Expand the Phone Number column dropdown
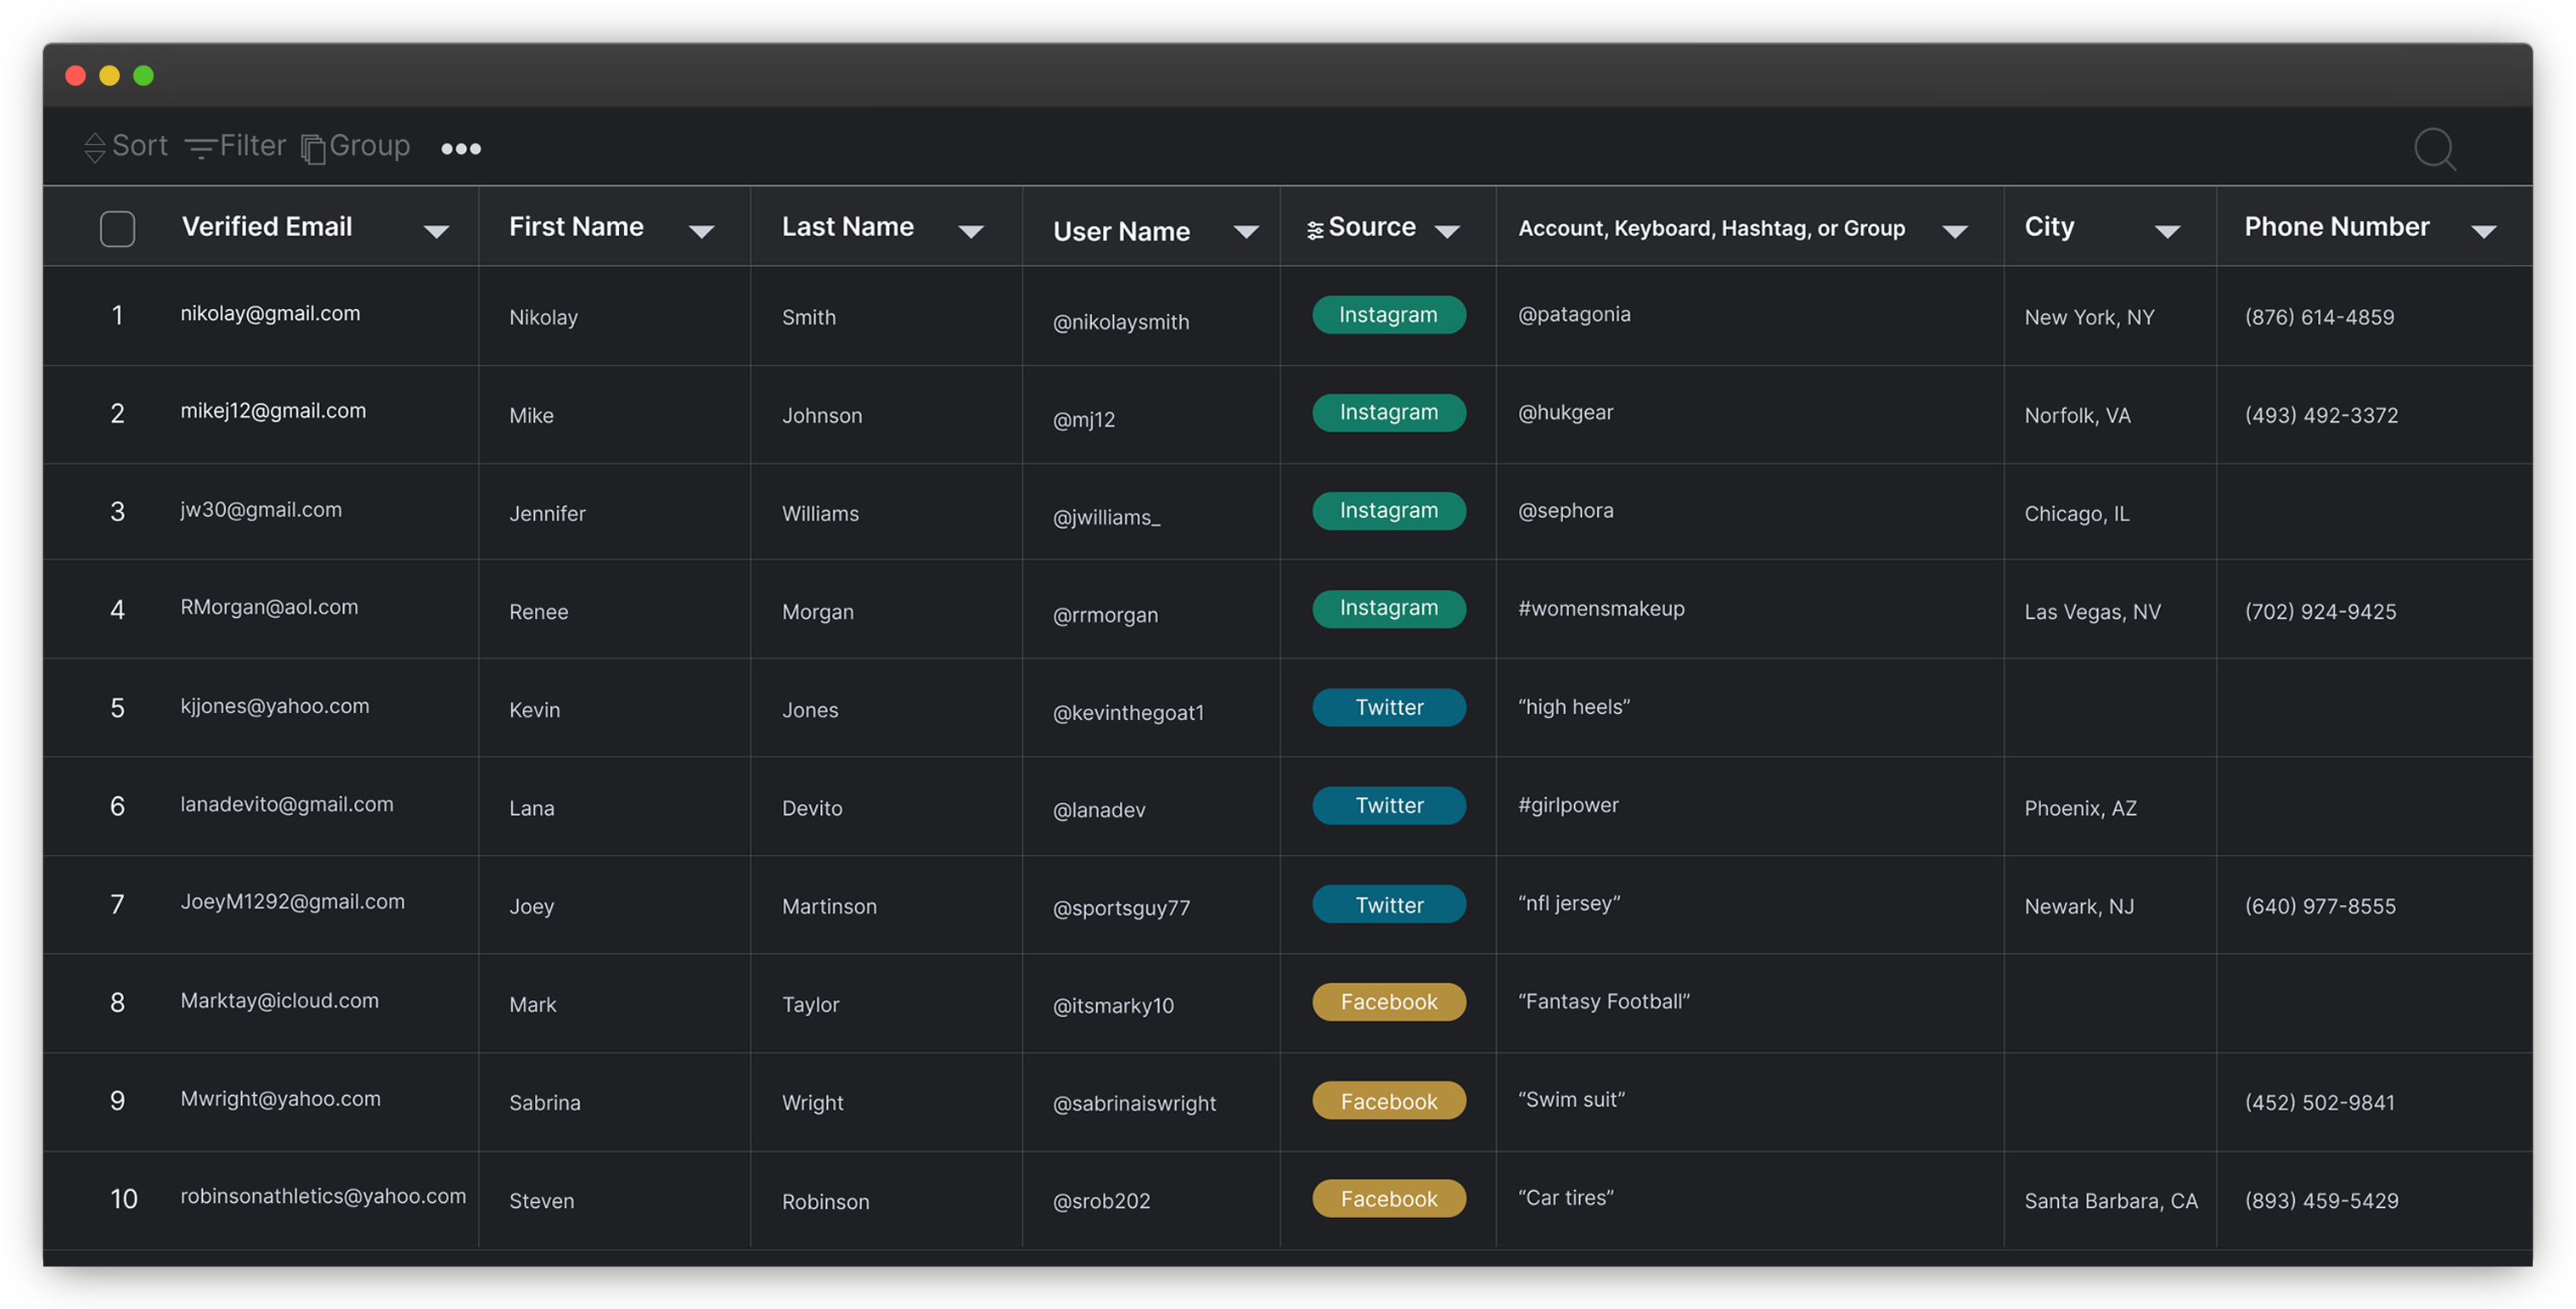The width and height of the screenshot is (2576, 1309). (x=2483, y=232)
